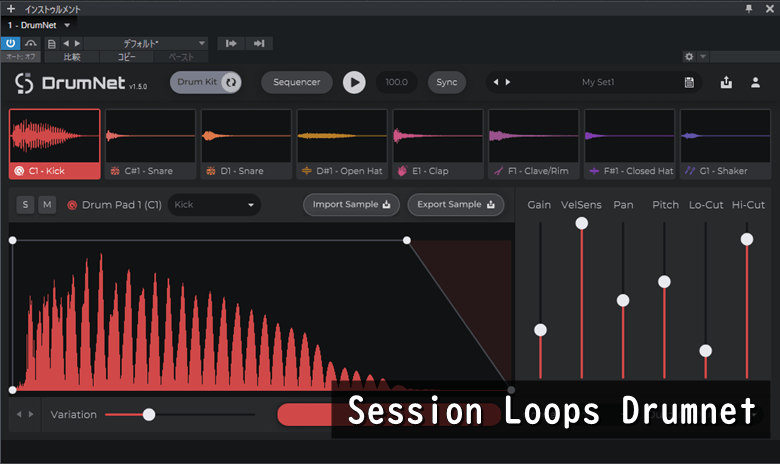
Task: Add a new instrument with plus icon
Action: (x=11, y=8)
